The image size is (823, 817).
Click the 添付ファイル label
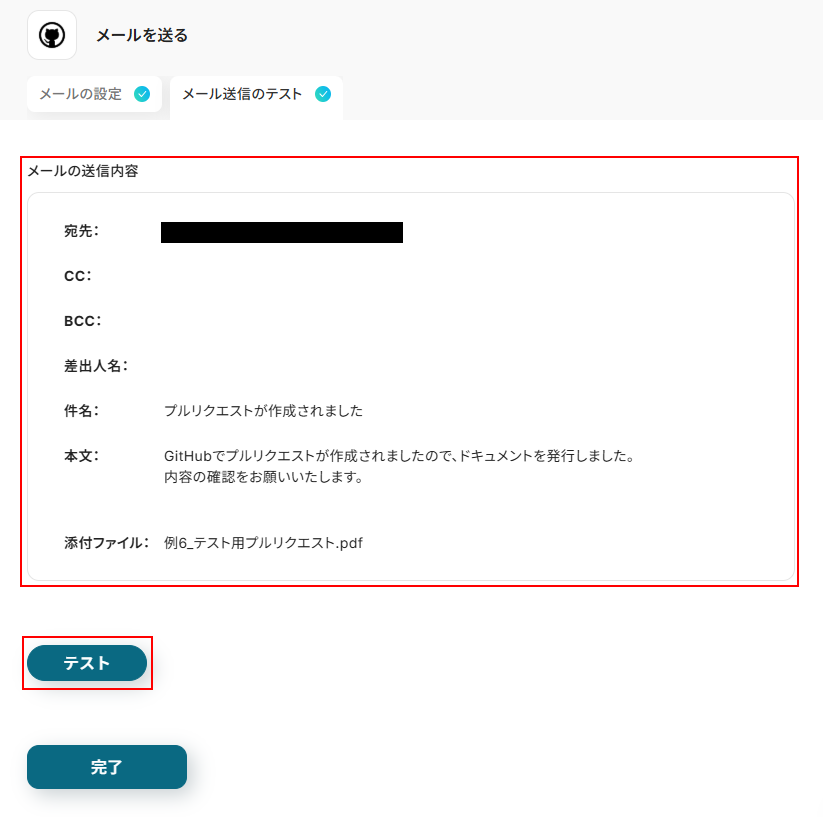pos(107,543)
